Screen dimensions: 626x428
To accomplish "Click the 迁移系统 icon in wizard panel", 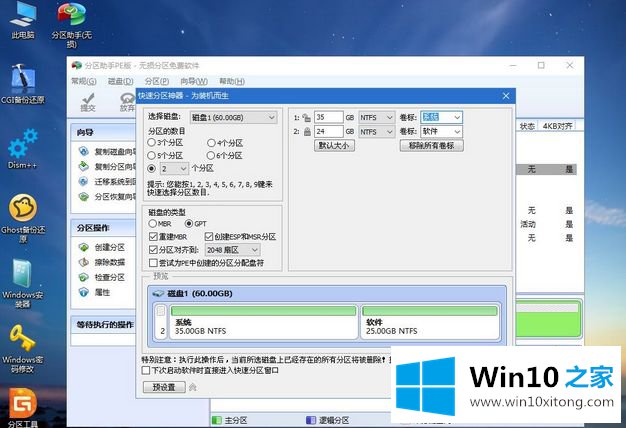I will [83, 181].
